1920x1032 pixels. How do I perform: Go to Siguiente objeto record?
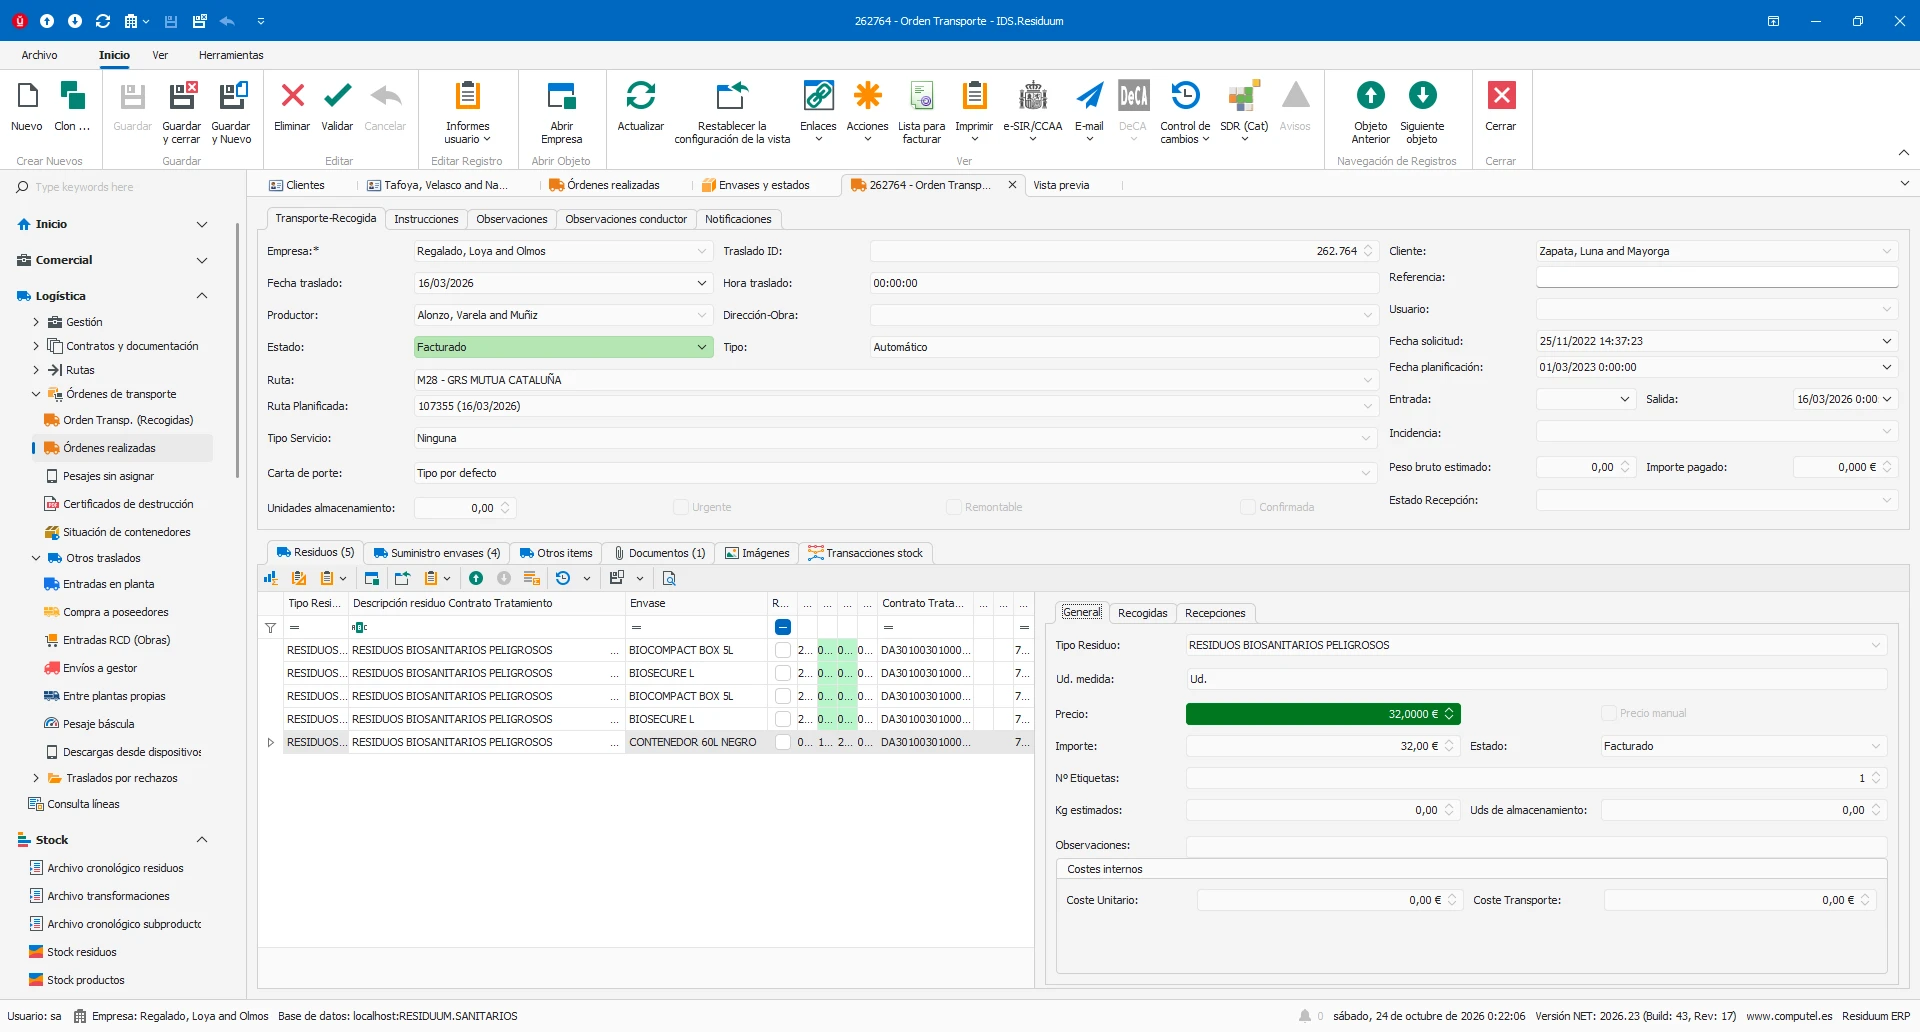1422,96
